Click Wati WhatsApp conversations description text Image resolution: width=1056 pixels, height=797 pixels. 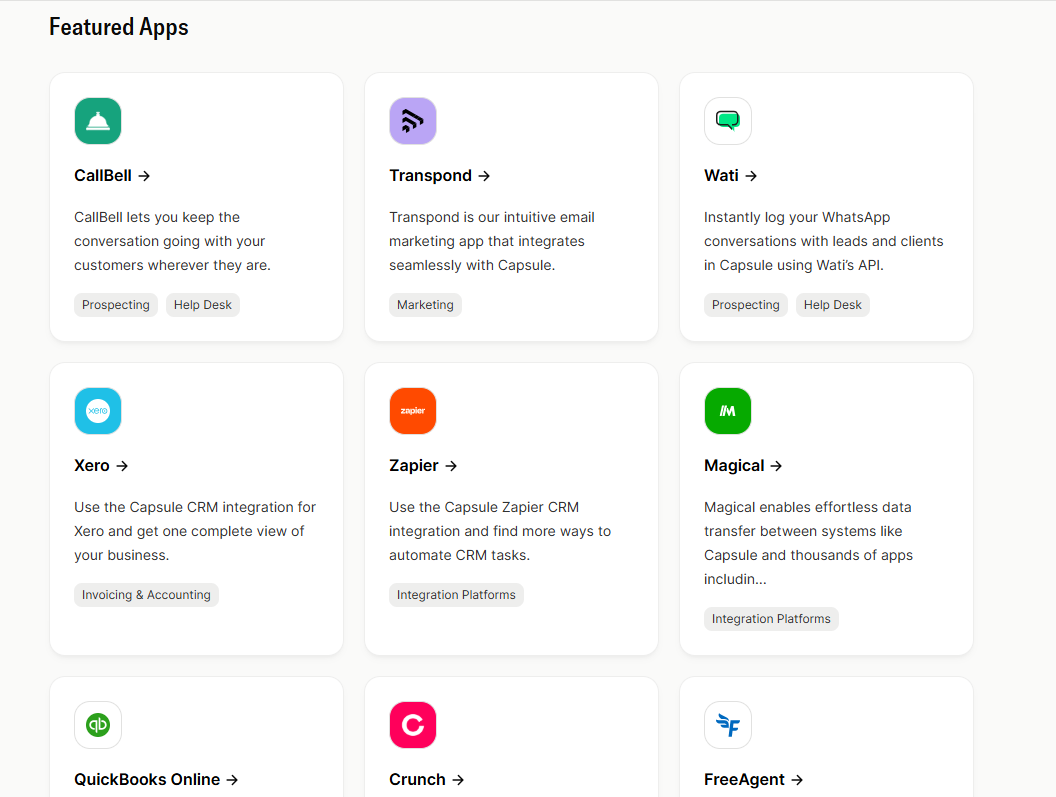[x=824, y=241]
